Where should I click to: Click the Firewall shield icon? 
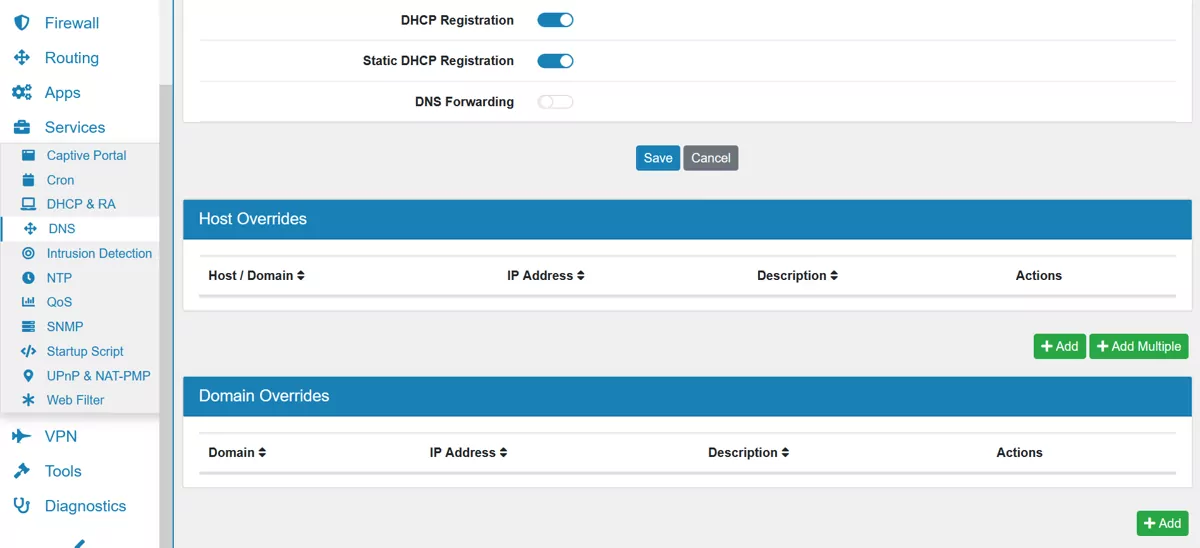pos(21,23)
